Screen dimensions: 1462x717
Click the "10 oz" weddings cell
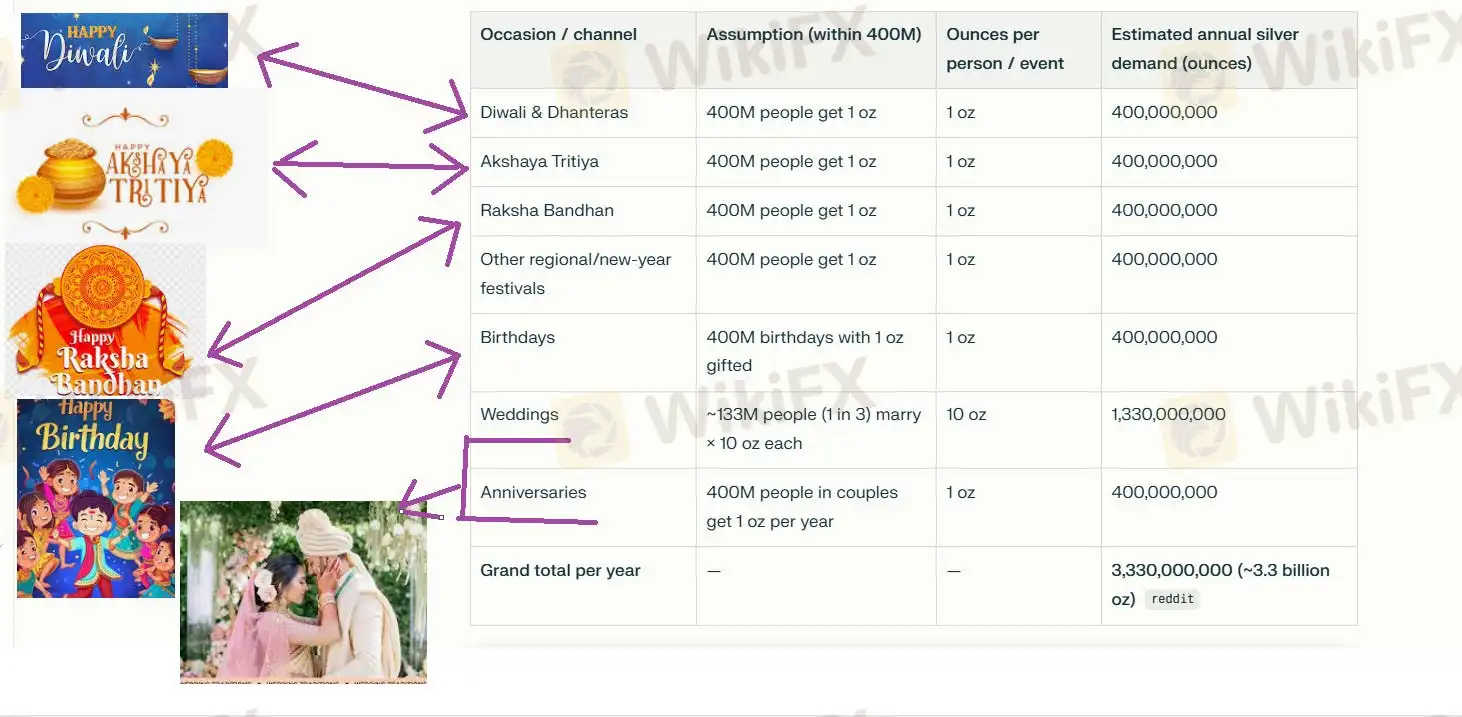[x=966, y=415]
